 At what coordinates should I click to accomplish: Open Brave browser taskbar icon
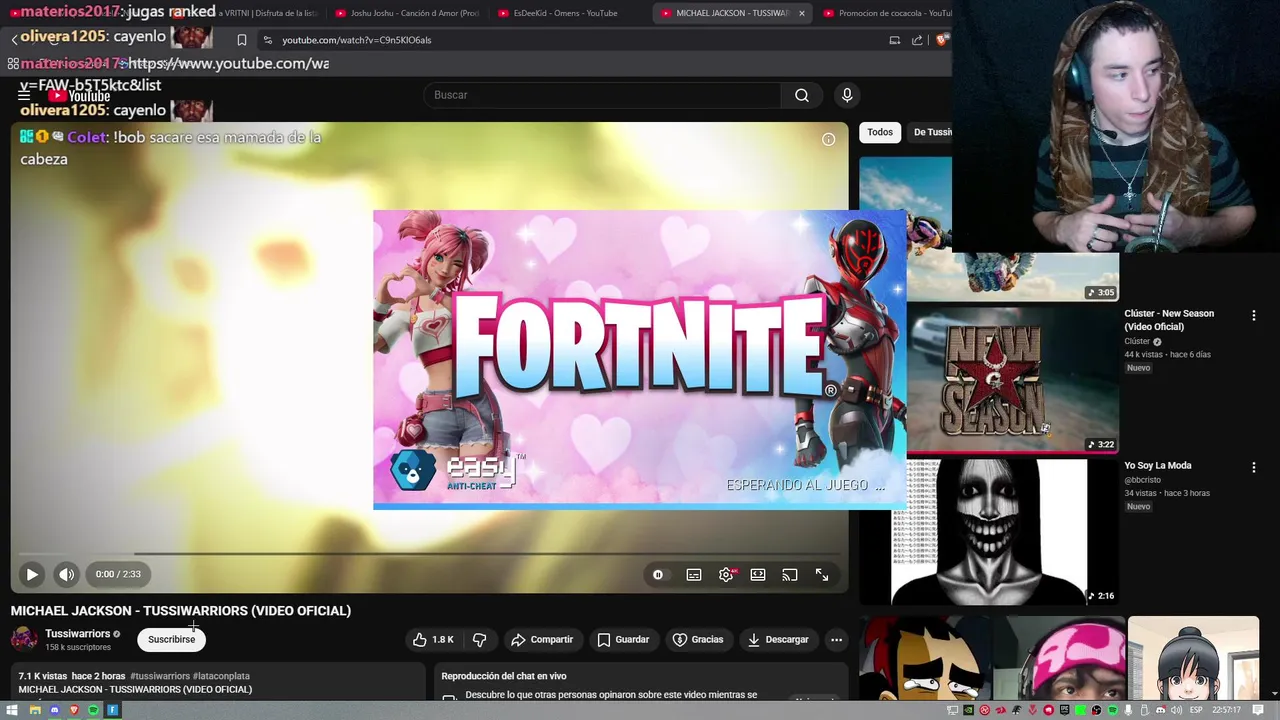point(74,710)
